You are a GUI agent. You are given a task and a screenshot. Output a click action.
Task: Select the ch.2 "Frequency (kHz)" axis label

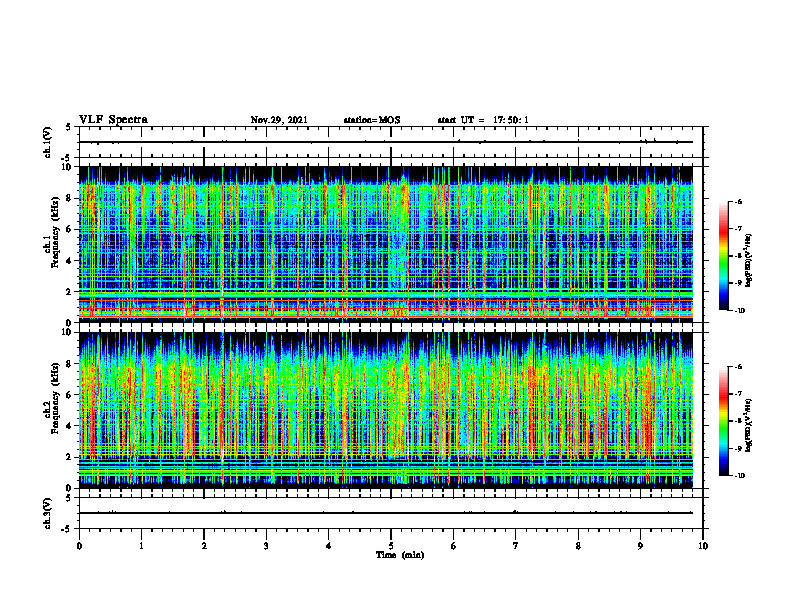click(x=58, y=398)
